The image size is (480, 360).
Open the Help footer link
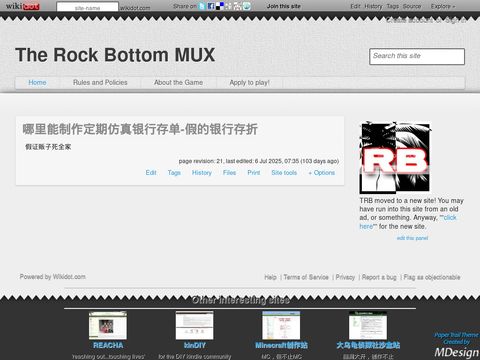click(270, 277)
